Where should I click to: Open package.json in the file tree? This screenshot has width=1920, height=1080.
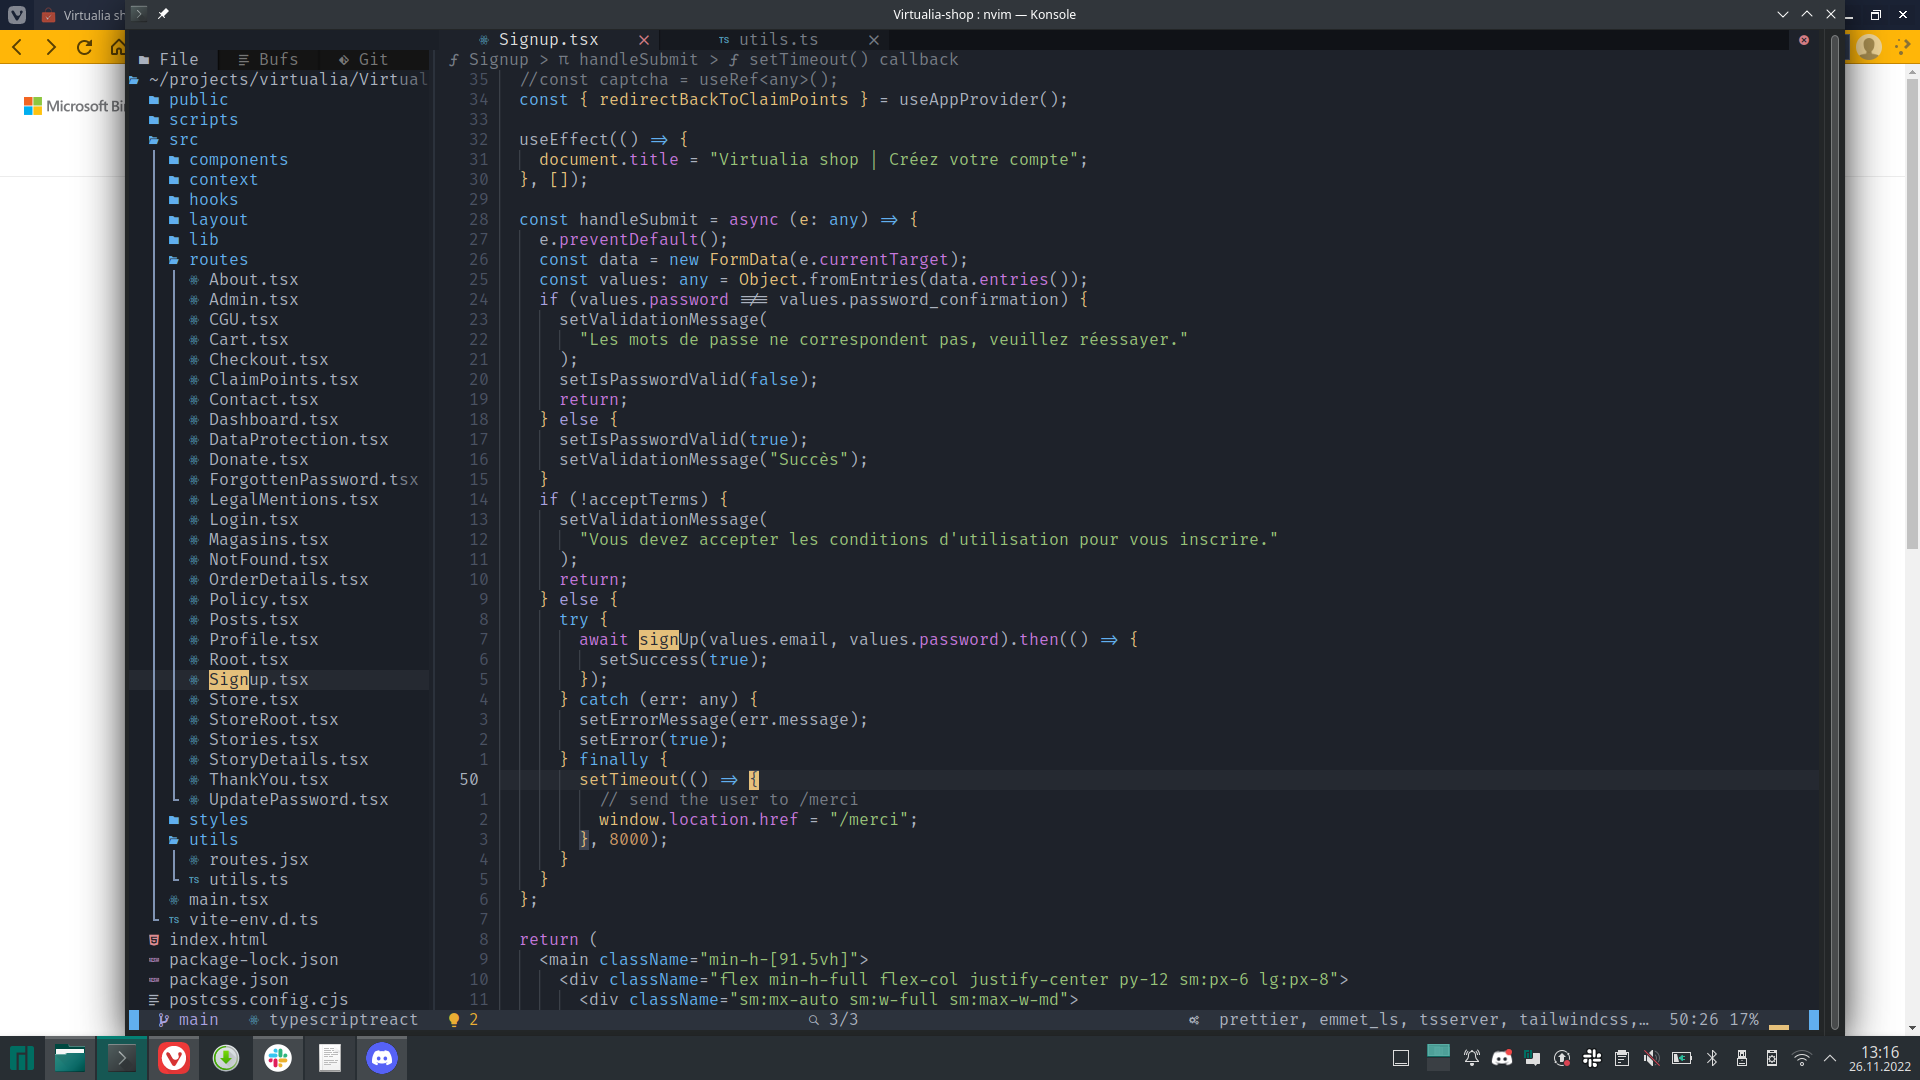coord(228,980)
